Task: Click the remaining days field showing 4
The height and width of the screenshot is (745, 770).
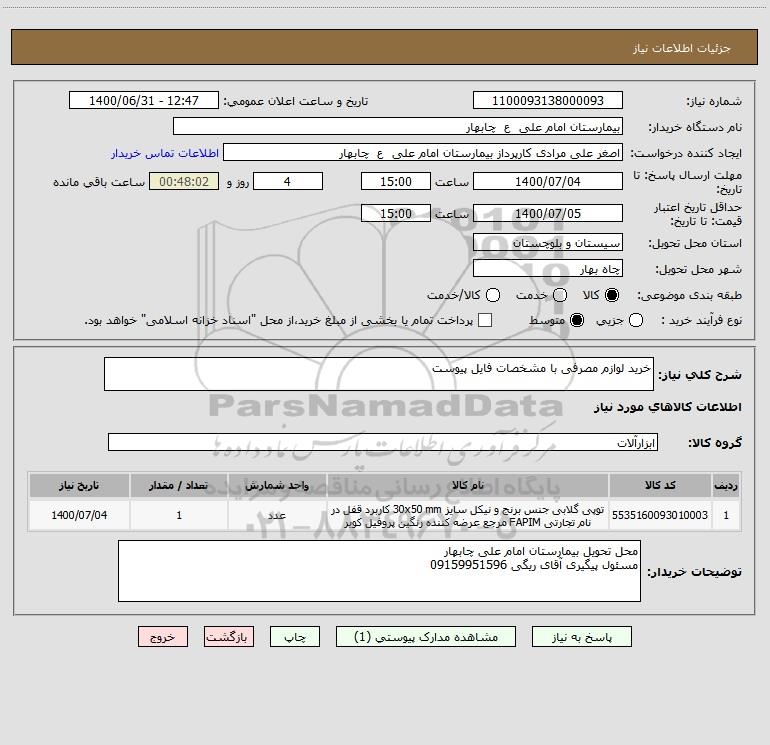Action: [288, 181]
